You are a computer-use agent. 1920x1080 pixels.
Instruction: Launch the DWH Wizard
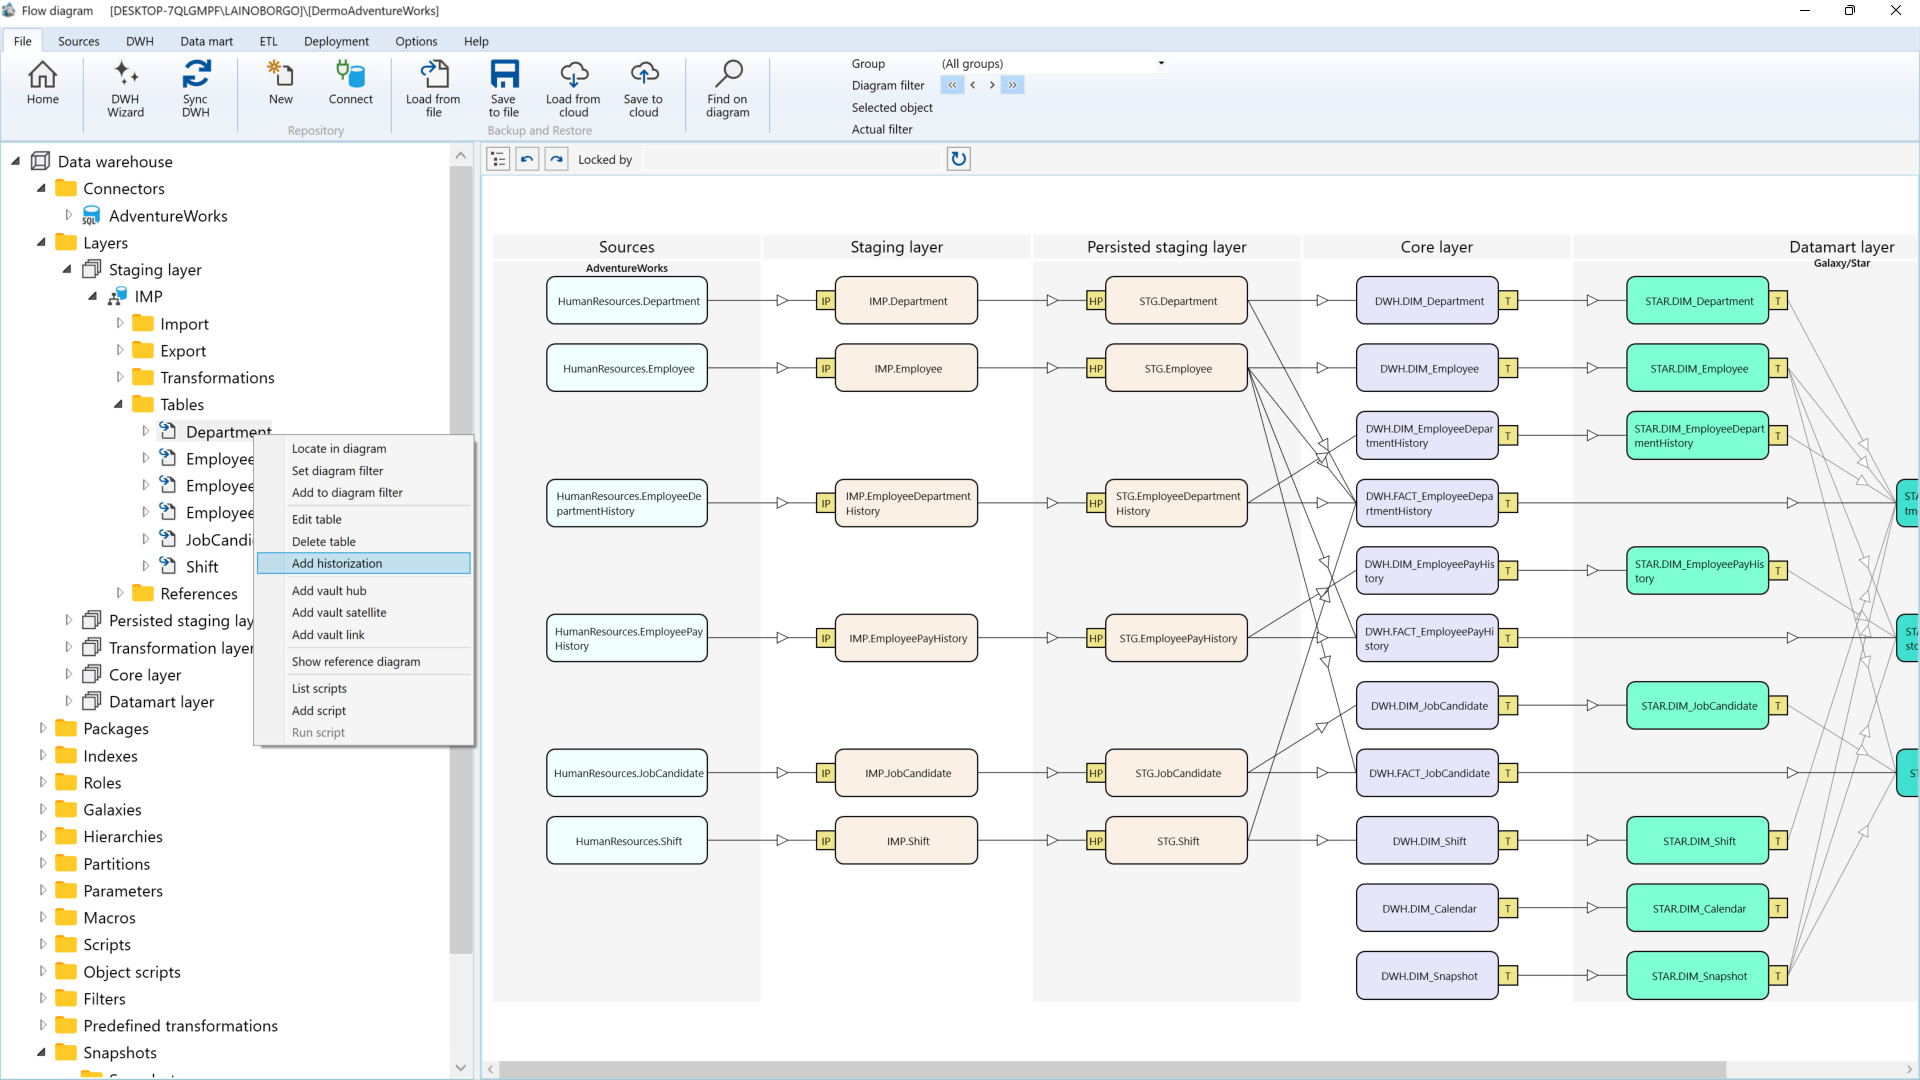(125, 89)
